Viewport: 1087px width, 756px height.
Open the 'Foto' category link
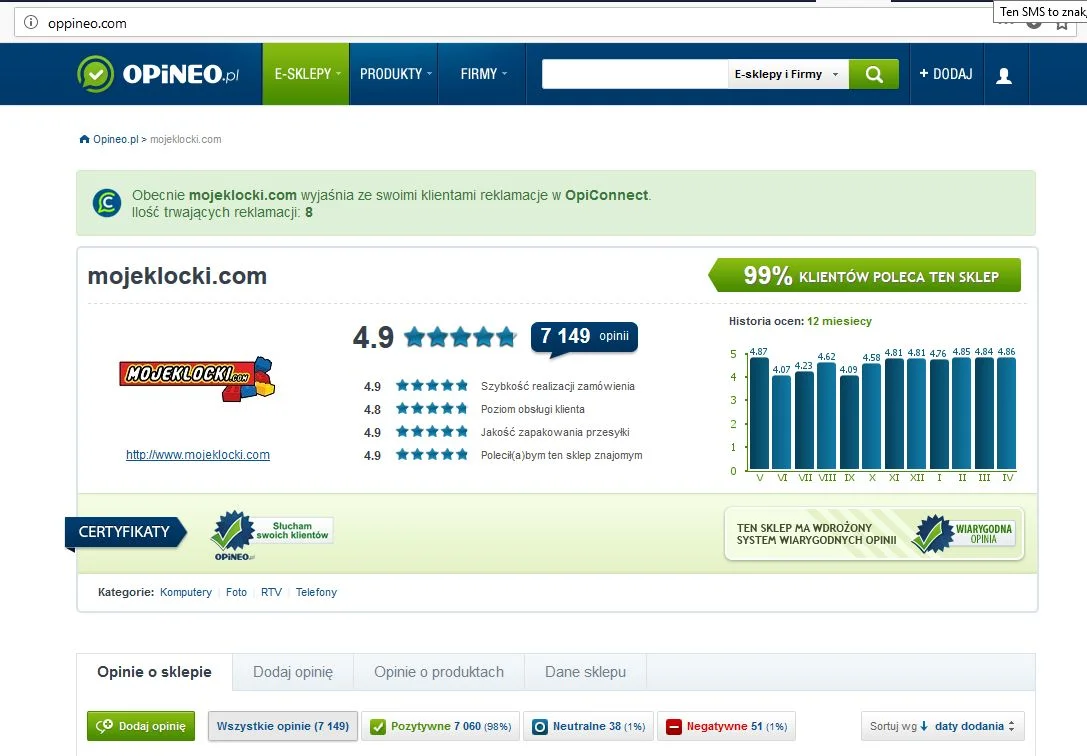236,592
